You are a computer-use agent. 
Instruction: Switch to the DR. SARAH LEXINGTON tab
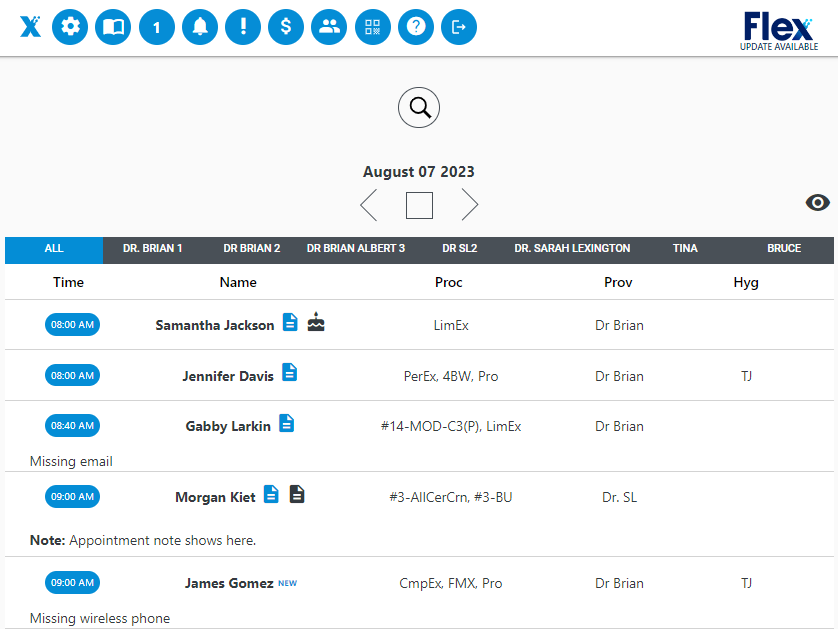572,248
